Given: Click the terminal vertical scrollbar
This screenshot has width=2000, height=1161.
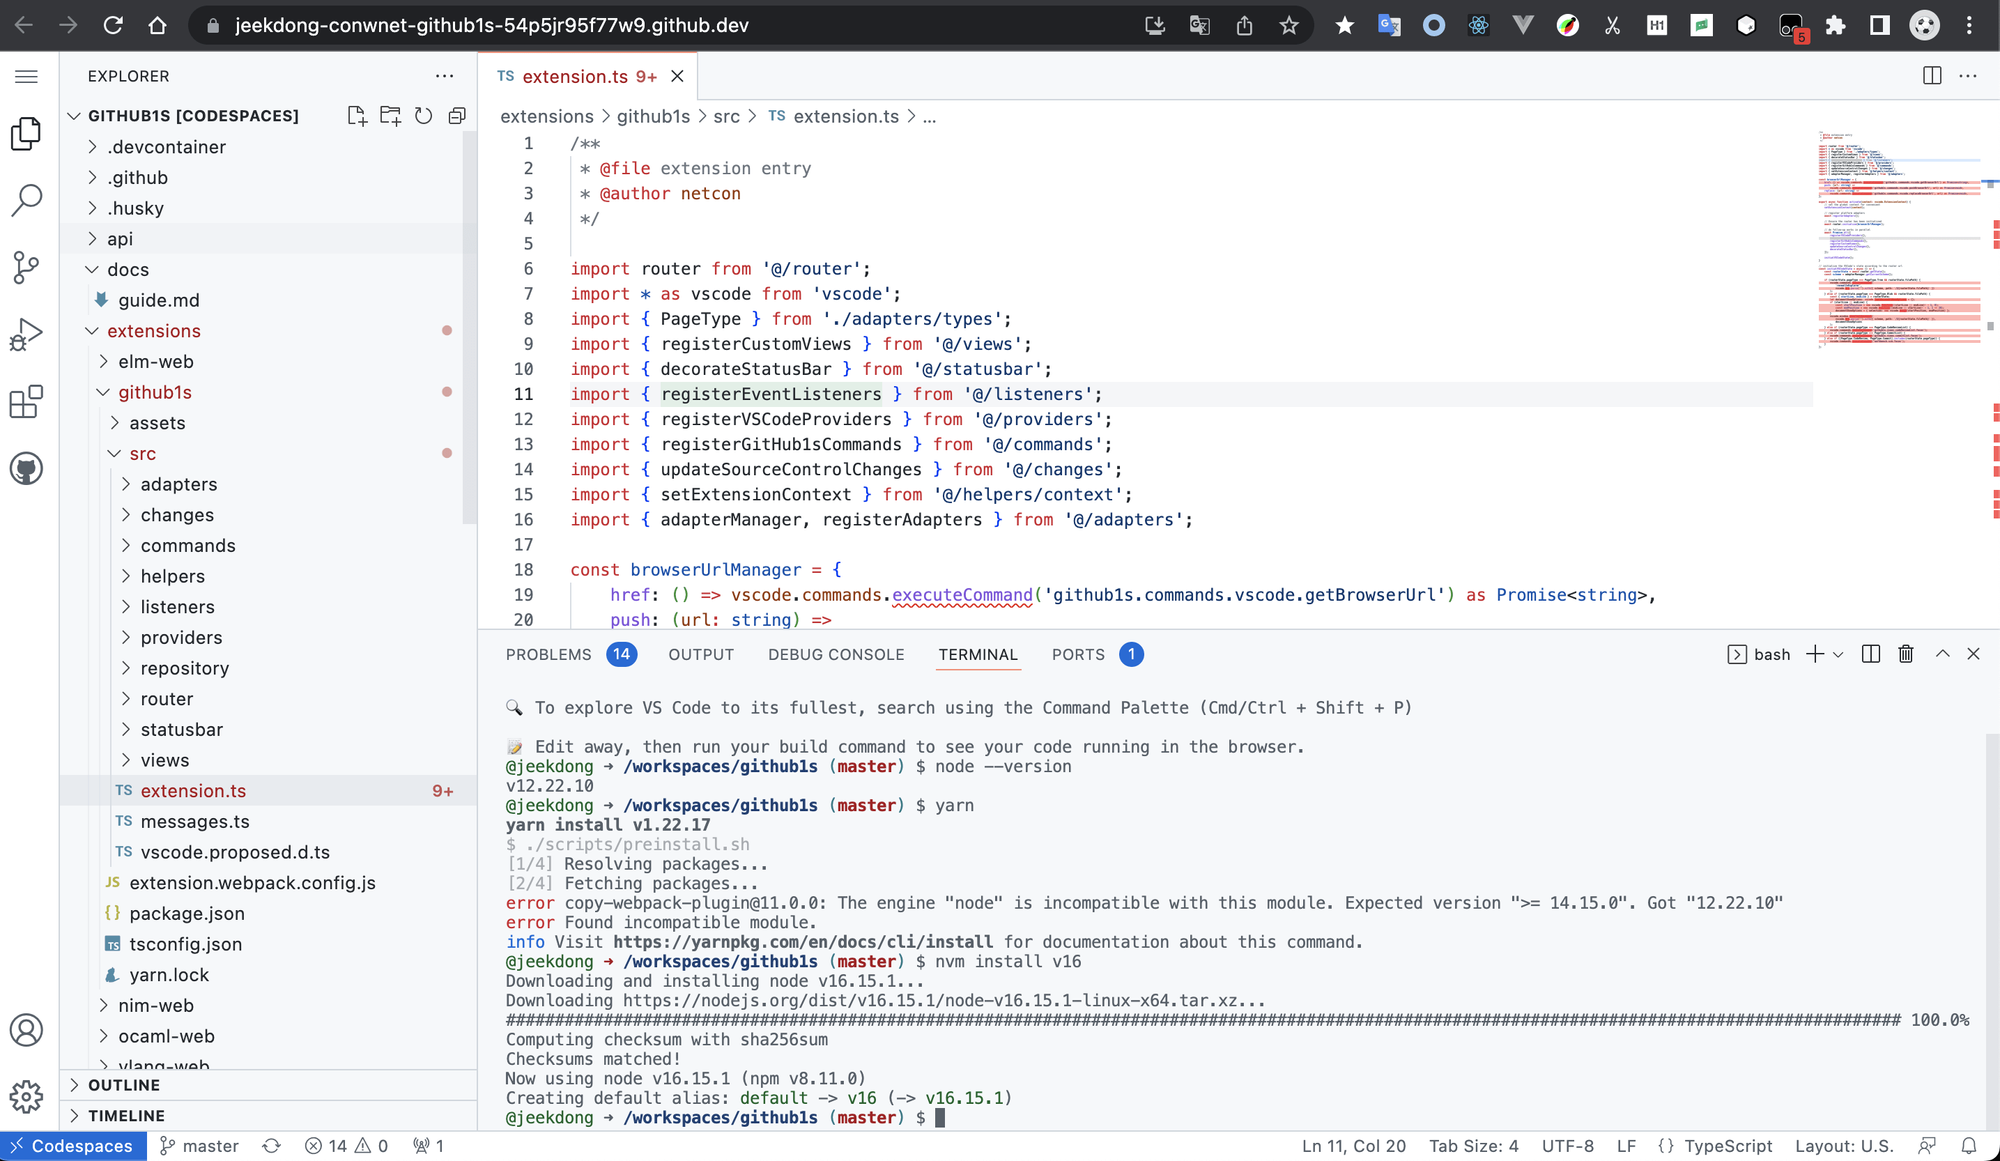Looking at the screenshot, I should coord(1992,930).
